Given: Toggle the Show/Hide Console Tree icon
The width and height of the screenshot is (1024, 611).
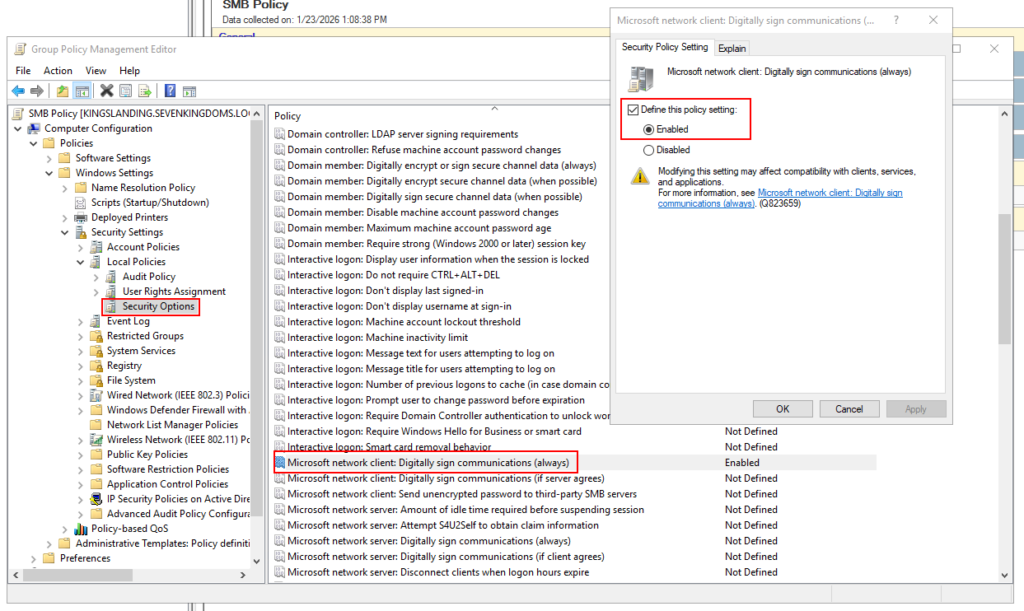Looking at the screenshot, I should [81, 91].
